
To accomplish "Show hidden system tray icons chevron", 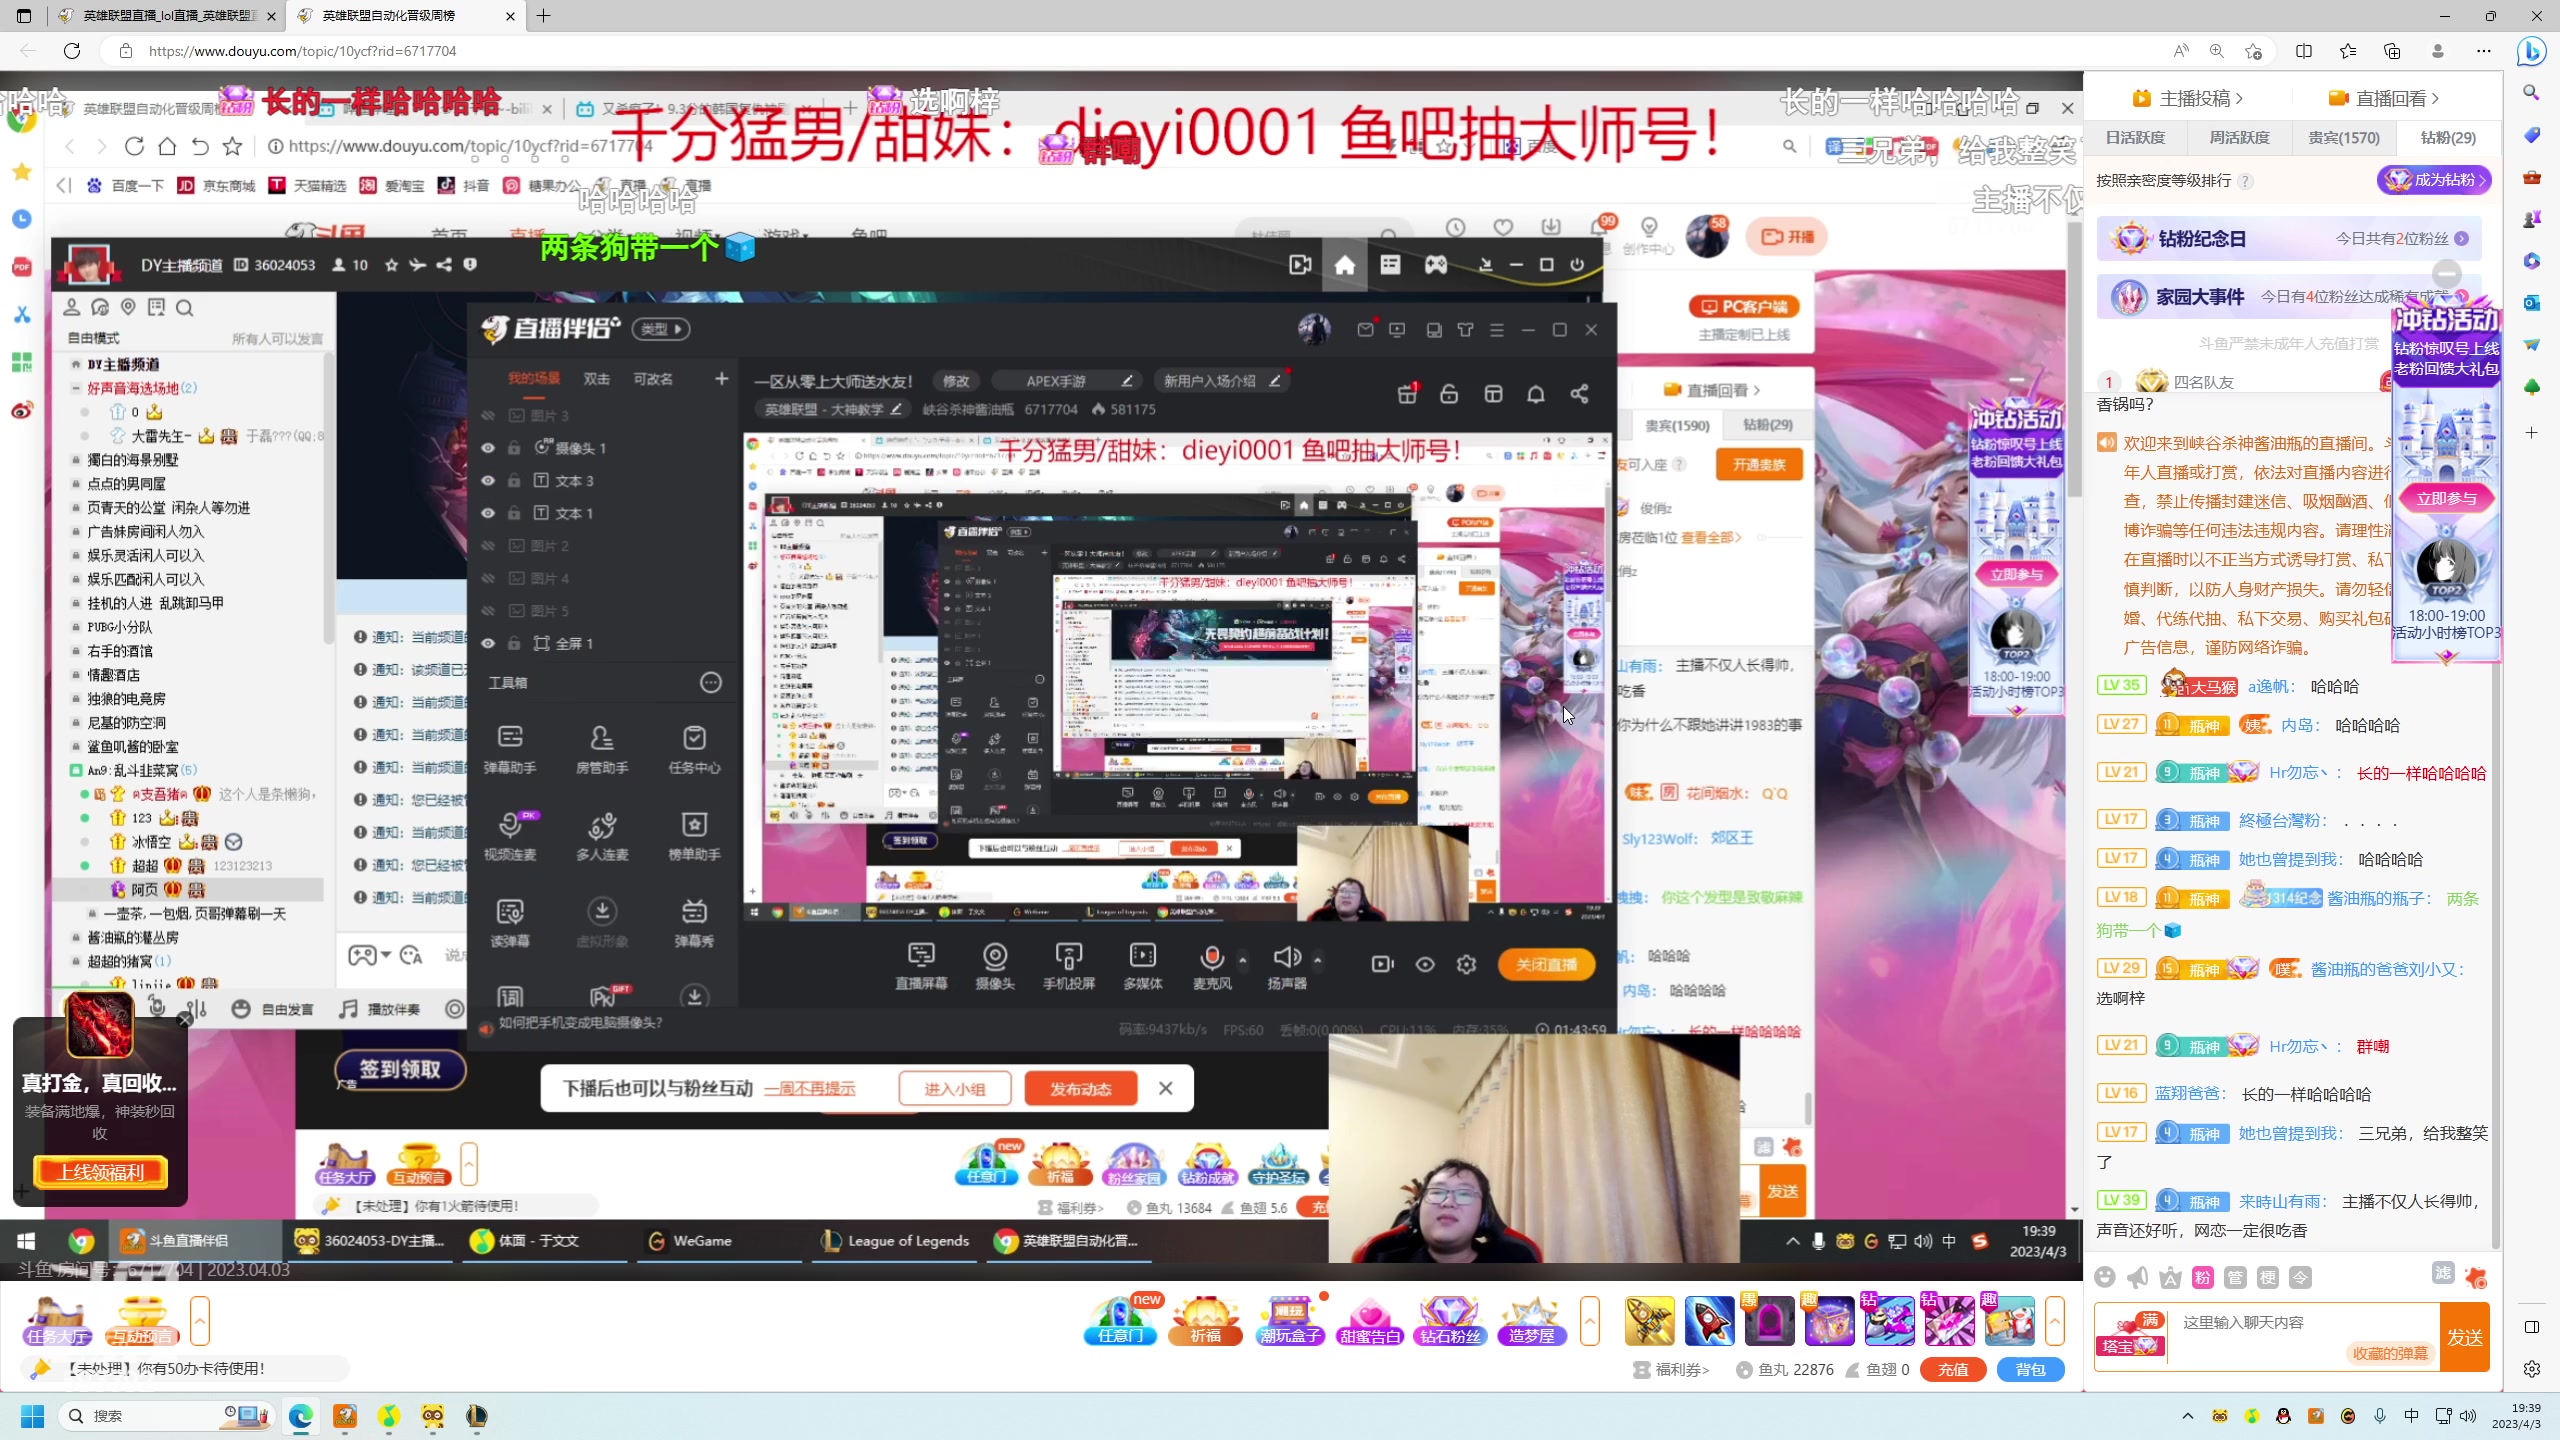I will pos(2188,1416).
